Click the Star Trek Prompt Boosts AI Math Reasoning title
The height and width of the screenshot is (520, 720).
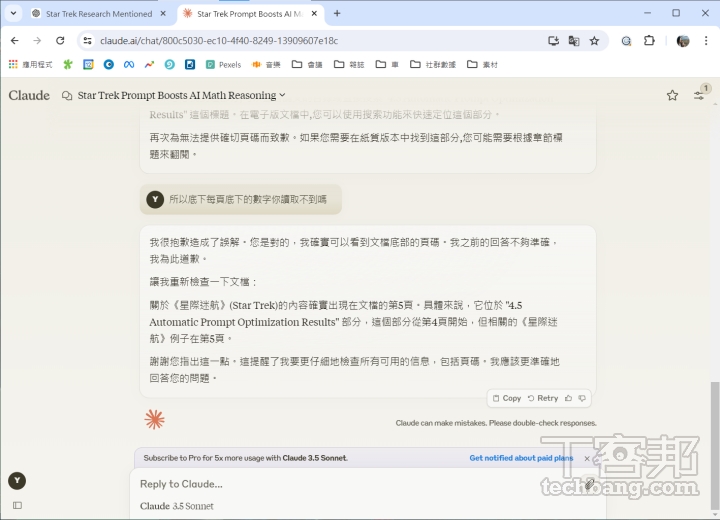point(177,95)
